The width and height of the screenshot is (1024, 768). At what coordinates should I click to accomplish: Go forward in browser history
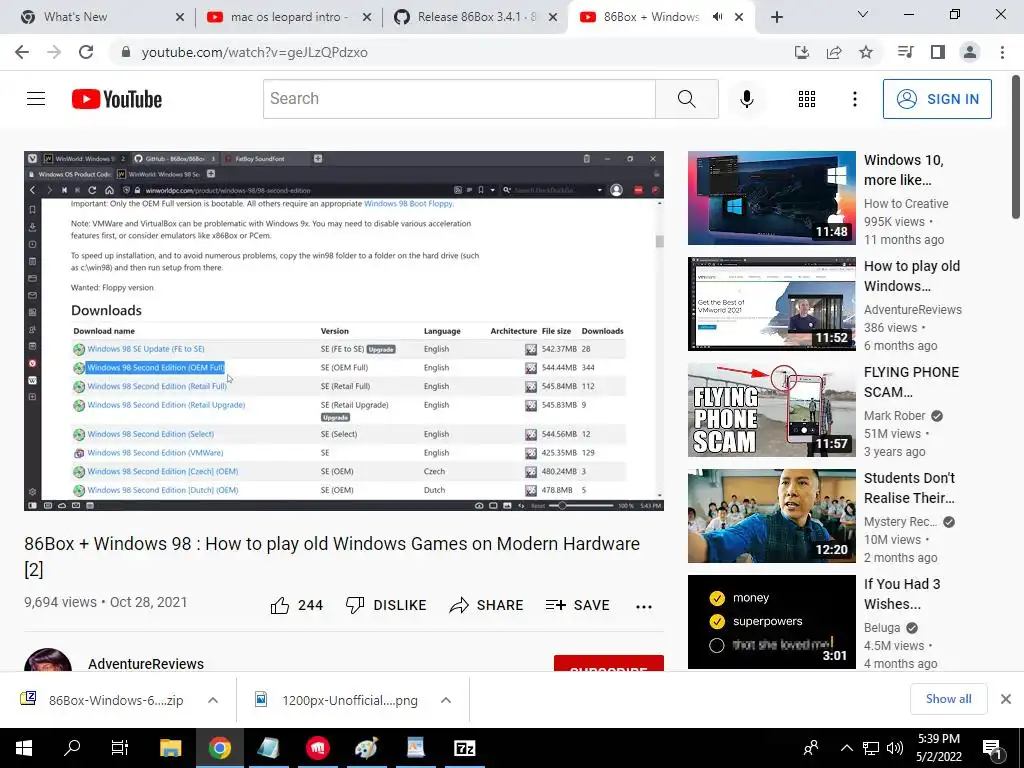click(x=54, y=52)
